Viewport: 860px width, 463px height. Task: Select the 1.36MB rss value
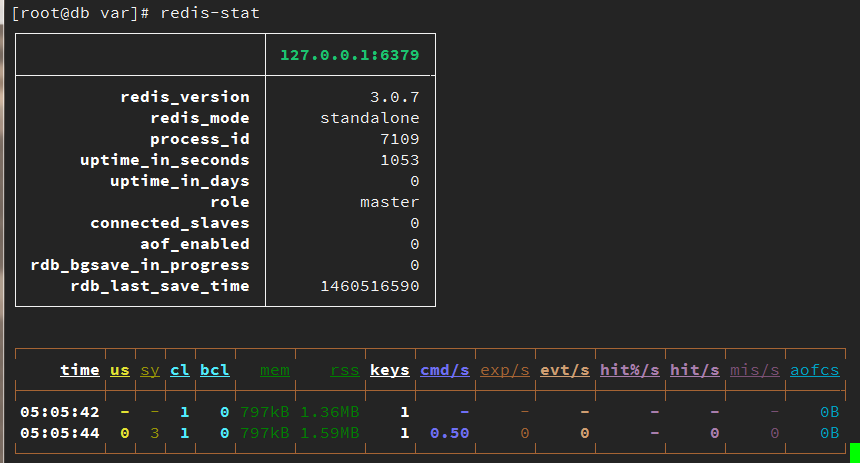(x=330, y=412)
